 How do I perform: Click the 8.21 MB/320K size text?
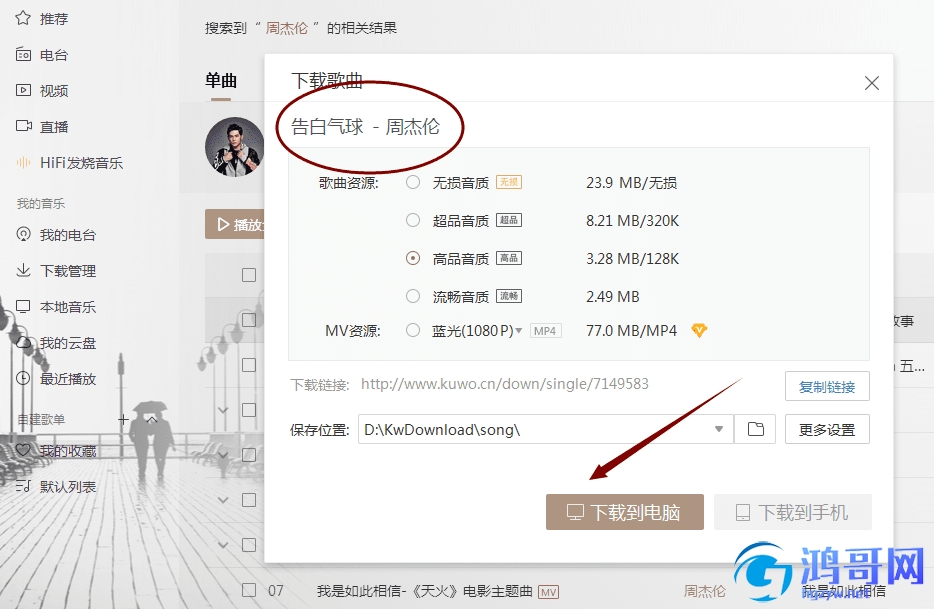633,220
